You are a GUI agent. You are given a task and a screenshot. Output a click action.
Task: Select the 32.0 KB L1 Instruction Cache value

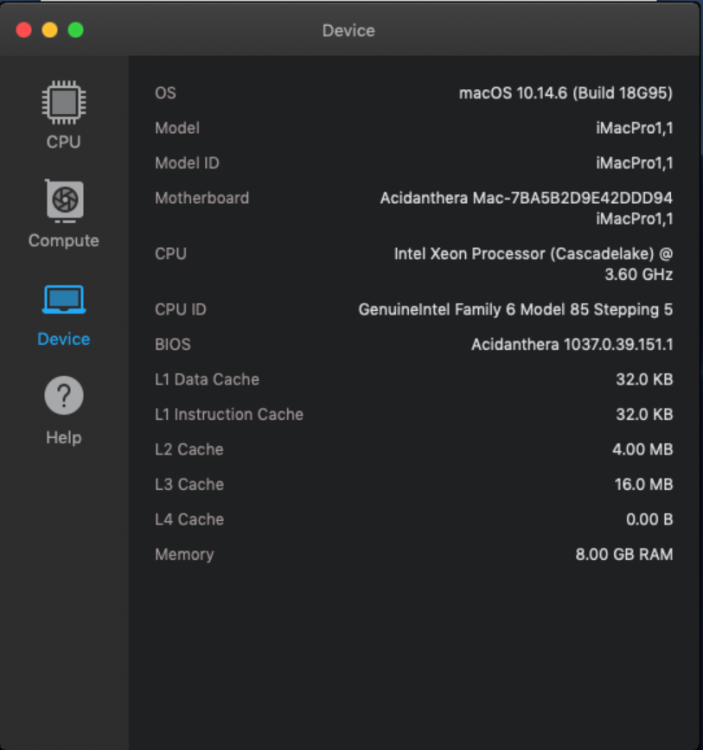tap(644, 414)
